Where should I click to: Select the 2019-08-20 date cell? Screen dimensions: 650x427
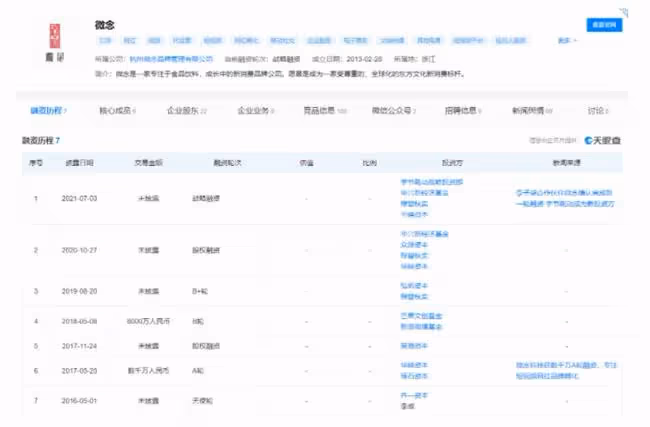79,291
